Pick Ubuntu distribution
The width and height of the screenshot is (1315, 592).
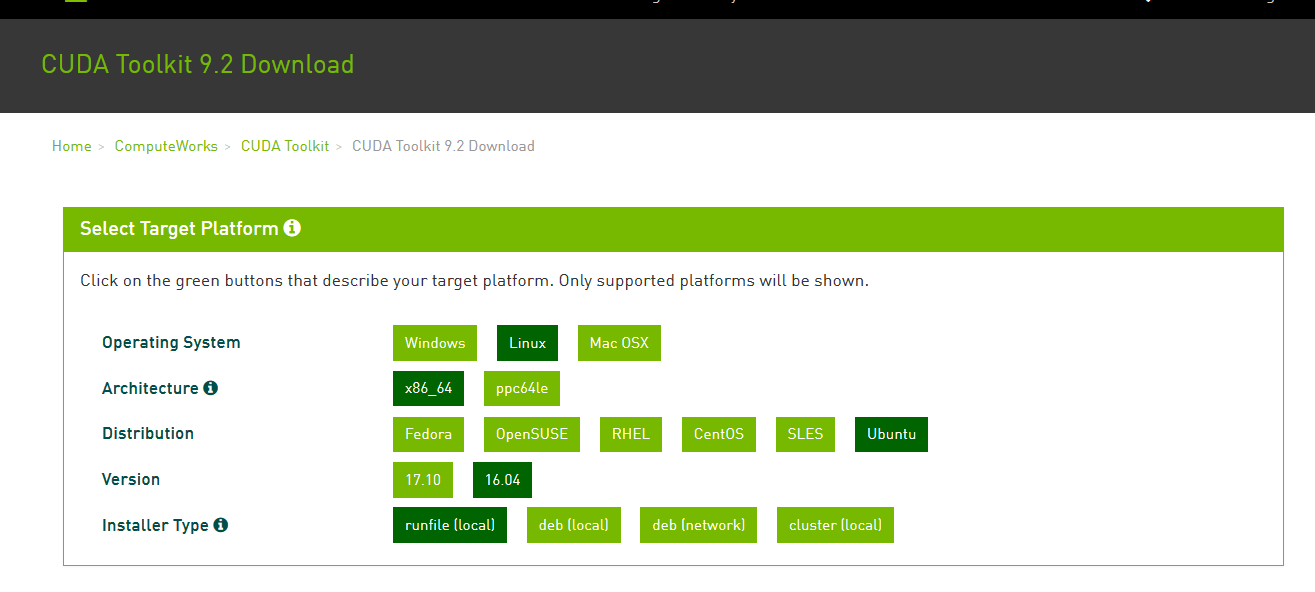(x=891, y=434)
